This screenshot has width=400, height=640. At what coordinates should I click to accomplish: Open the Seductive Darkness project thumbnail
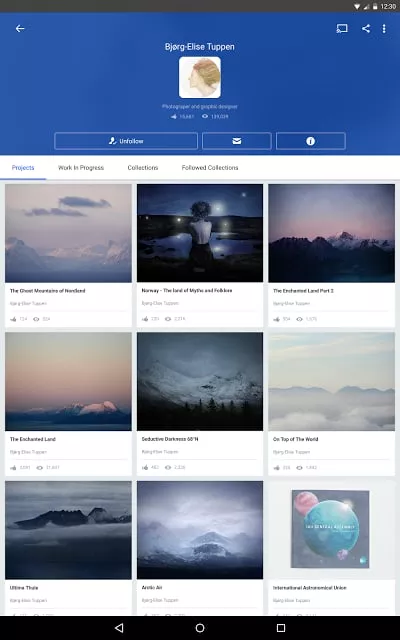(200, 381)
